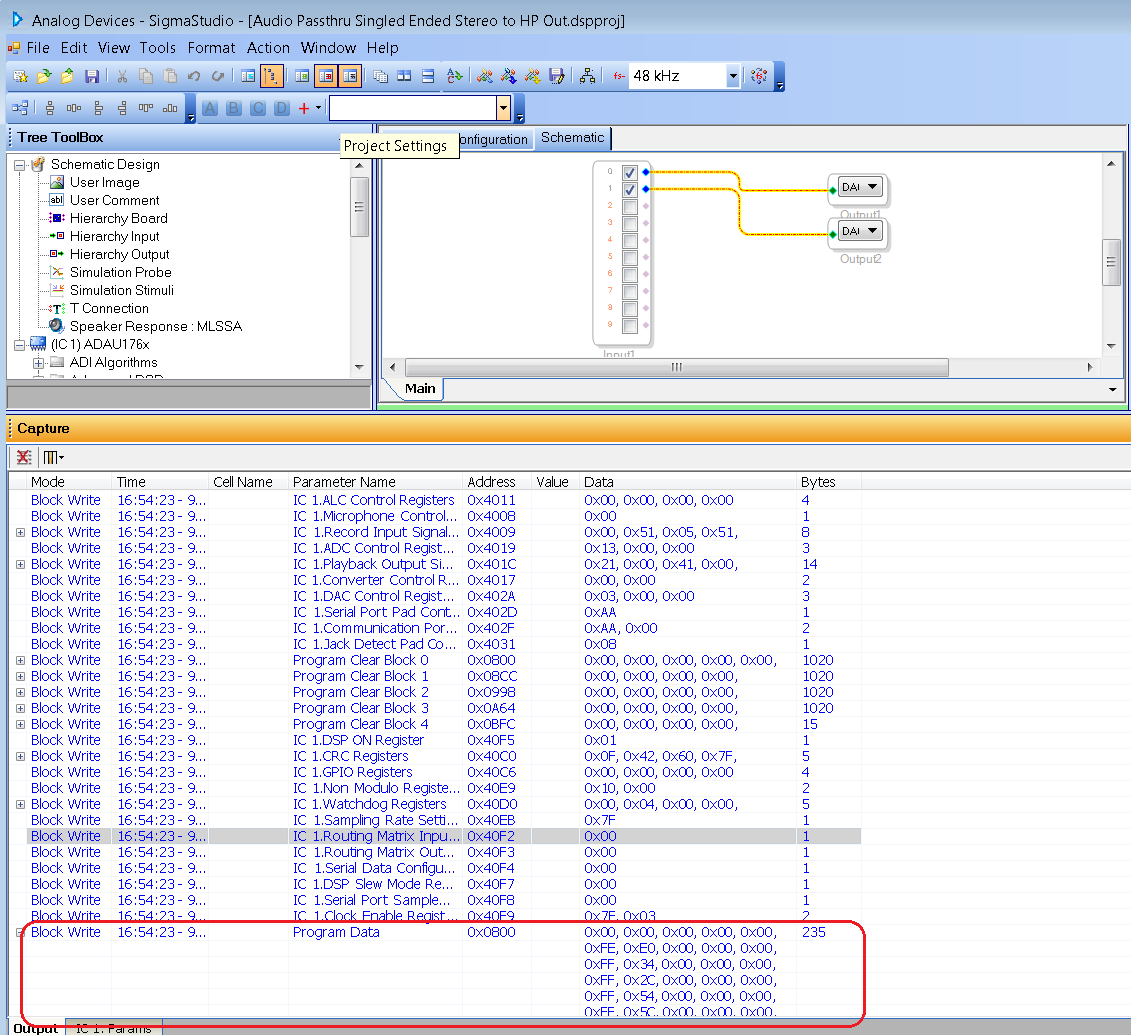Open the 48 kHz sample rate dropdown

pyautogui.click(x=733, y=76)
